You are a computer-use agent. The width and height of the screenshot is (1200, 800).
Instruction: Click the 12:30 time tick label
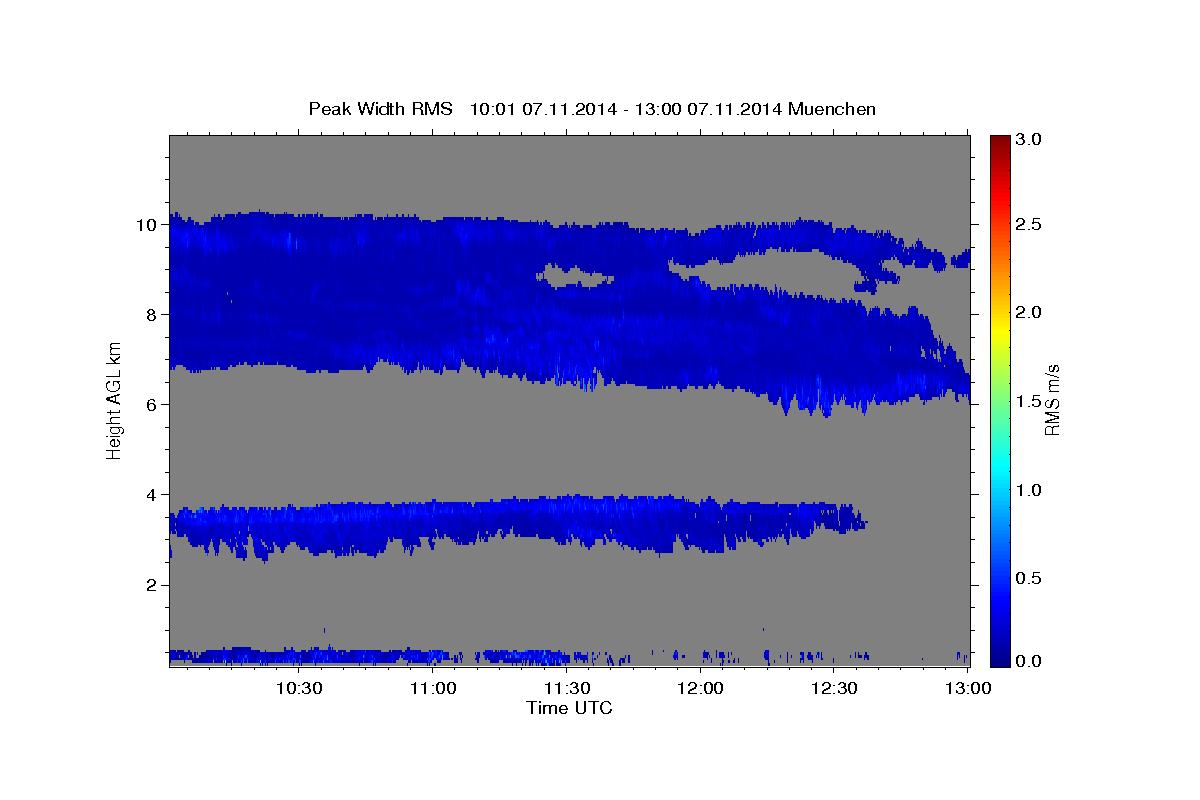(835, 688)
